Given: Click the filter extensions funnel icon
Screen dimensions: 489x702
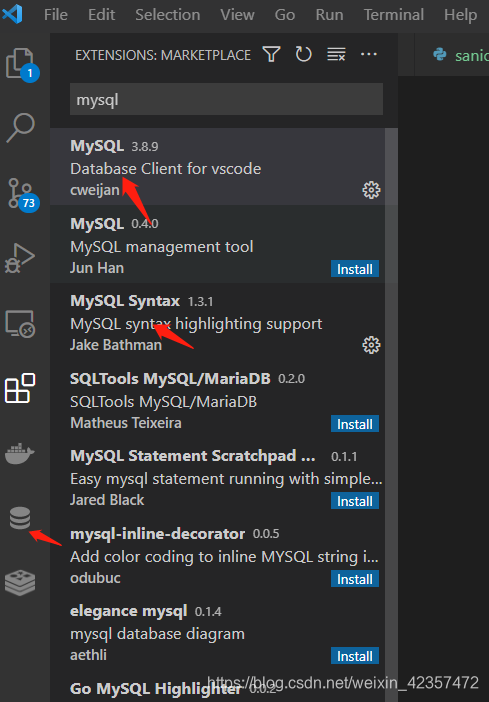Looking at the screenshot, I should 271,55.
